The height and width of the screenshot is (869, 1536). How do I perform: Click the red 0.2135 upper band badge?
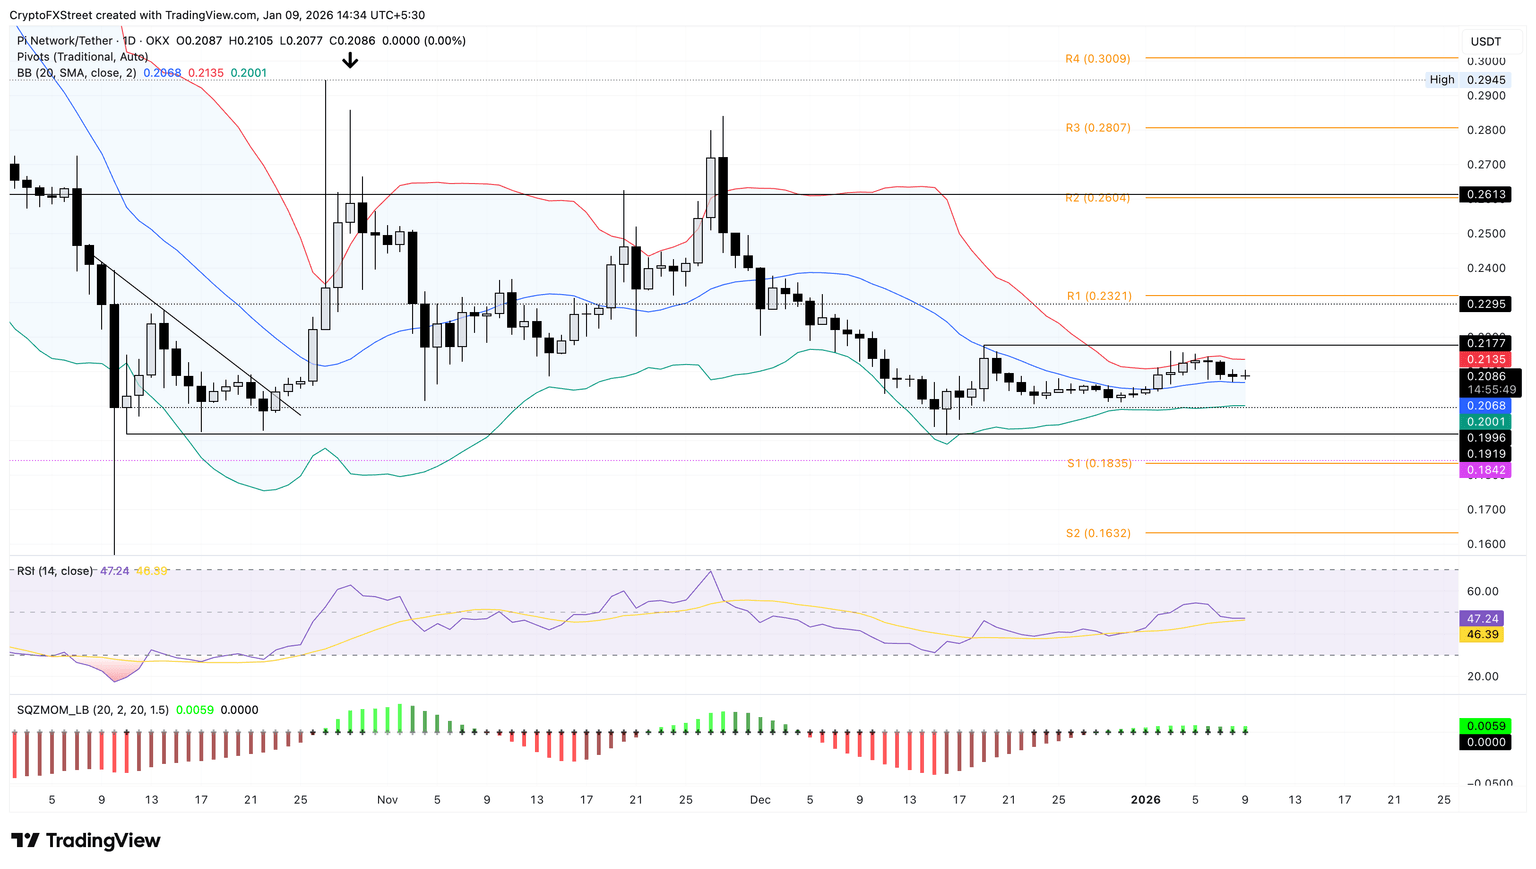(1486, 360)
